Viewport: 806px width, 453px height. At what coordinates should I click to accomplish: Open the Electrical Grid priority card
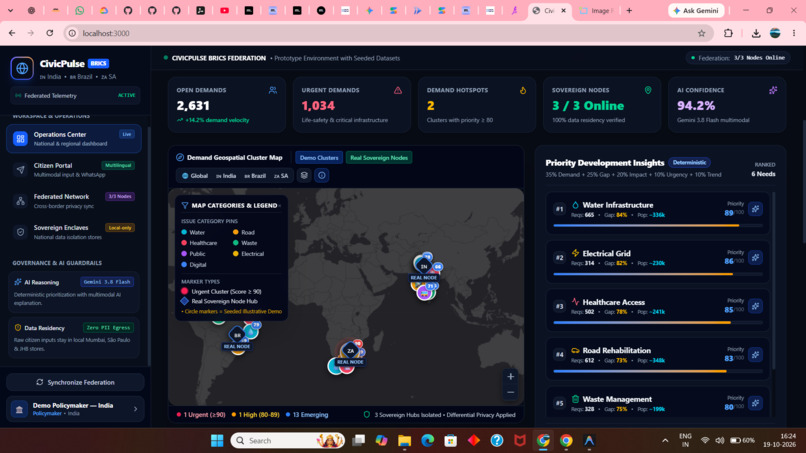[657, 261]
